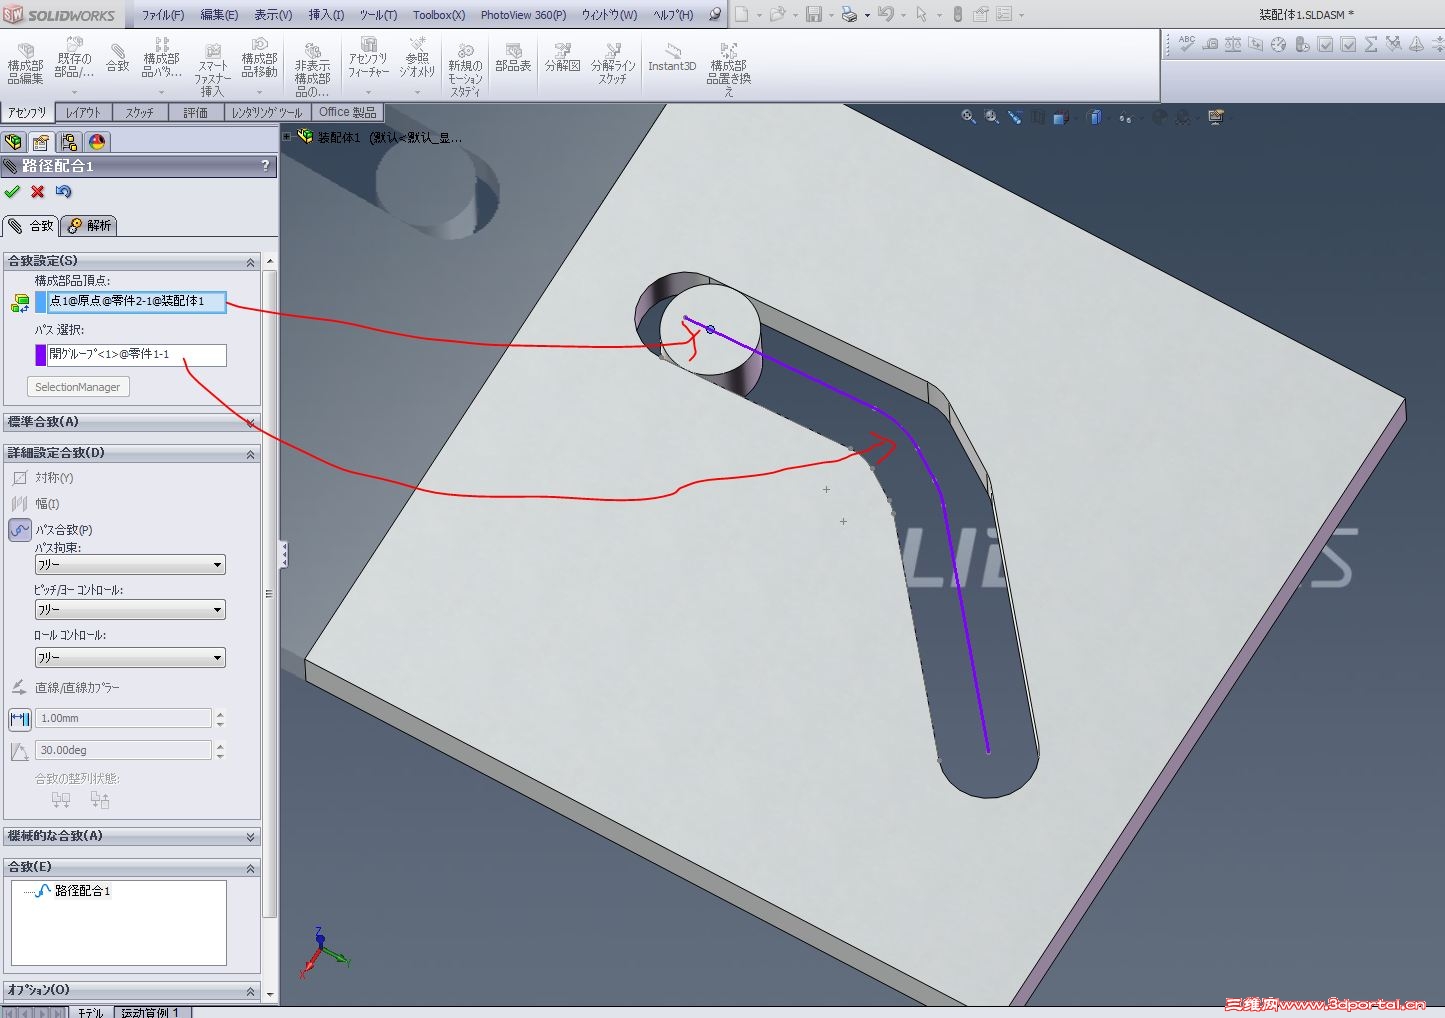The height and width of the screenshot is (1018, 1445).
Task: Click the component vertex selection field
Action: click(137, 302)
